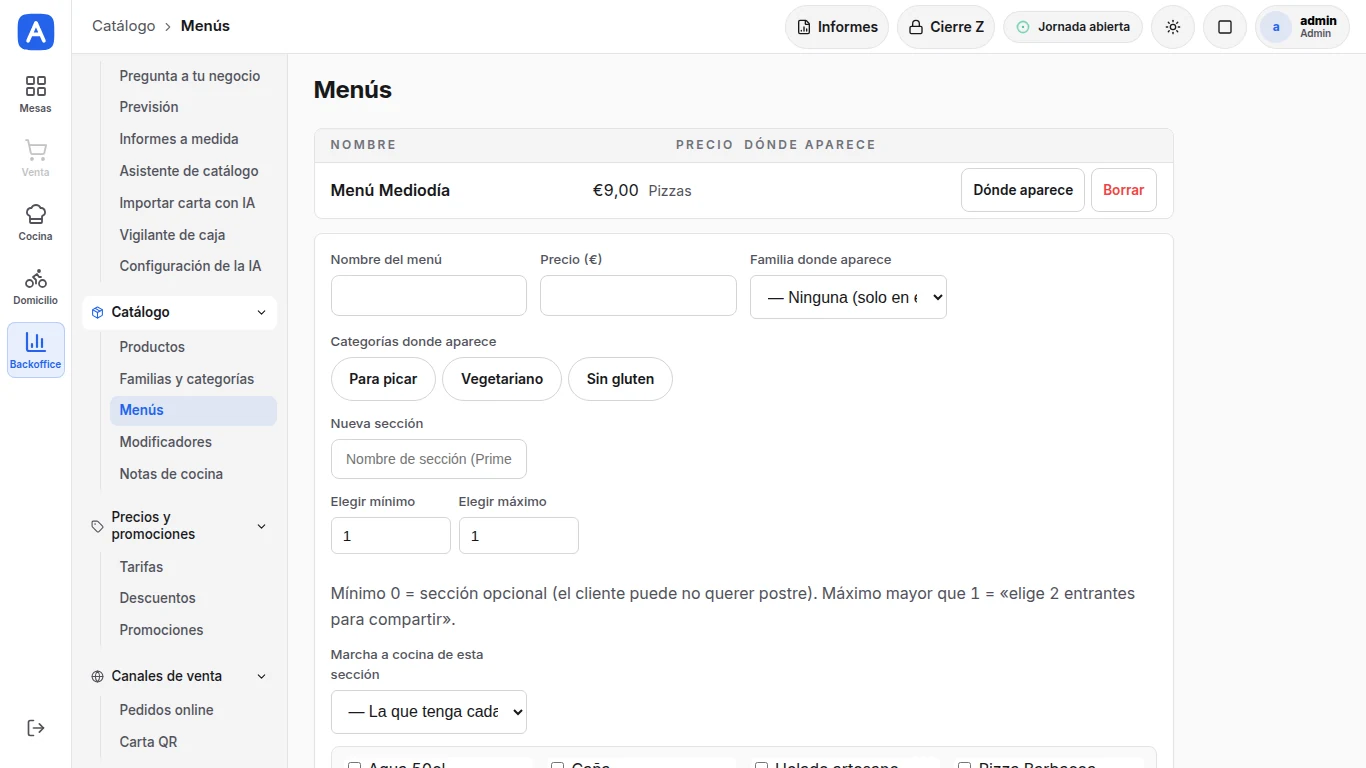Screen dimensions: 1366x768
Task: Toggle the Vegetariano category chip
Action: tap(502, 379)
